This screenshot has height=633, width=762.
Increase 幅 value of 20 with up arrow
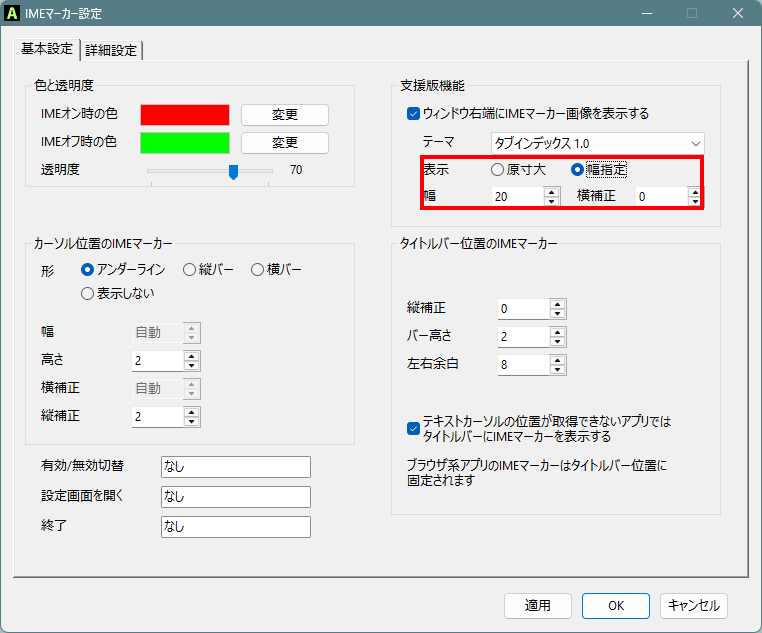551,192
